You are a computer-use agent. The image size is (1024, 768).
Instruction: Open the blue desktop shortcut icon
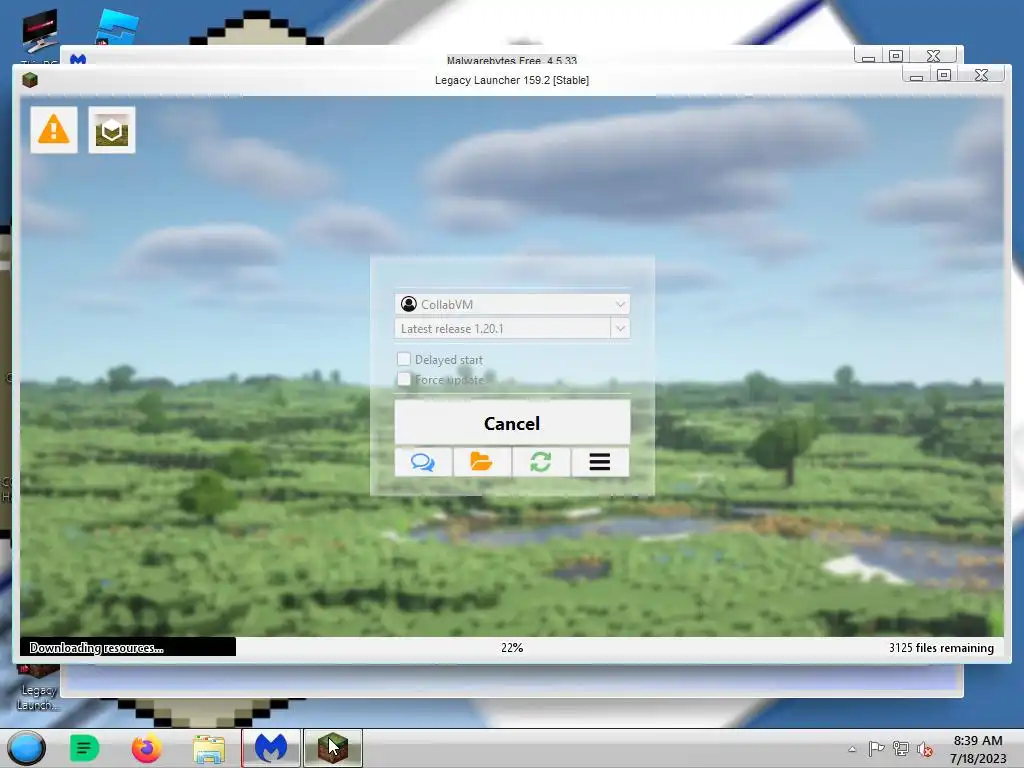click(x=116, y=26)
